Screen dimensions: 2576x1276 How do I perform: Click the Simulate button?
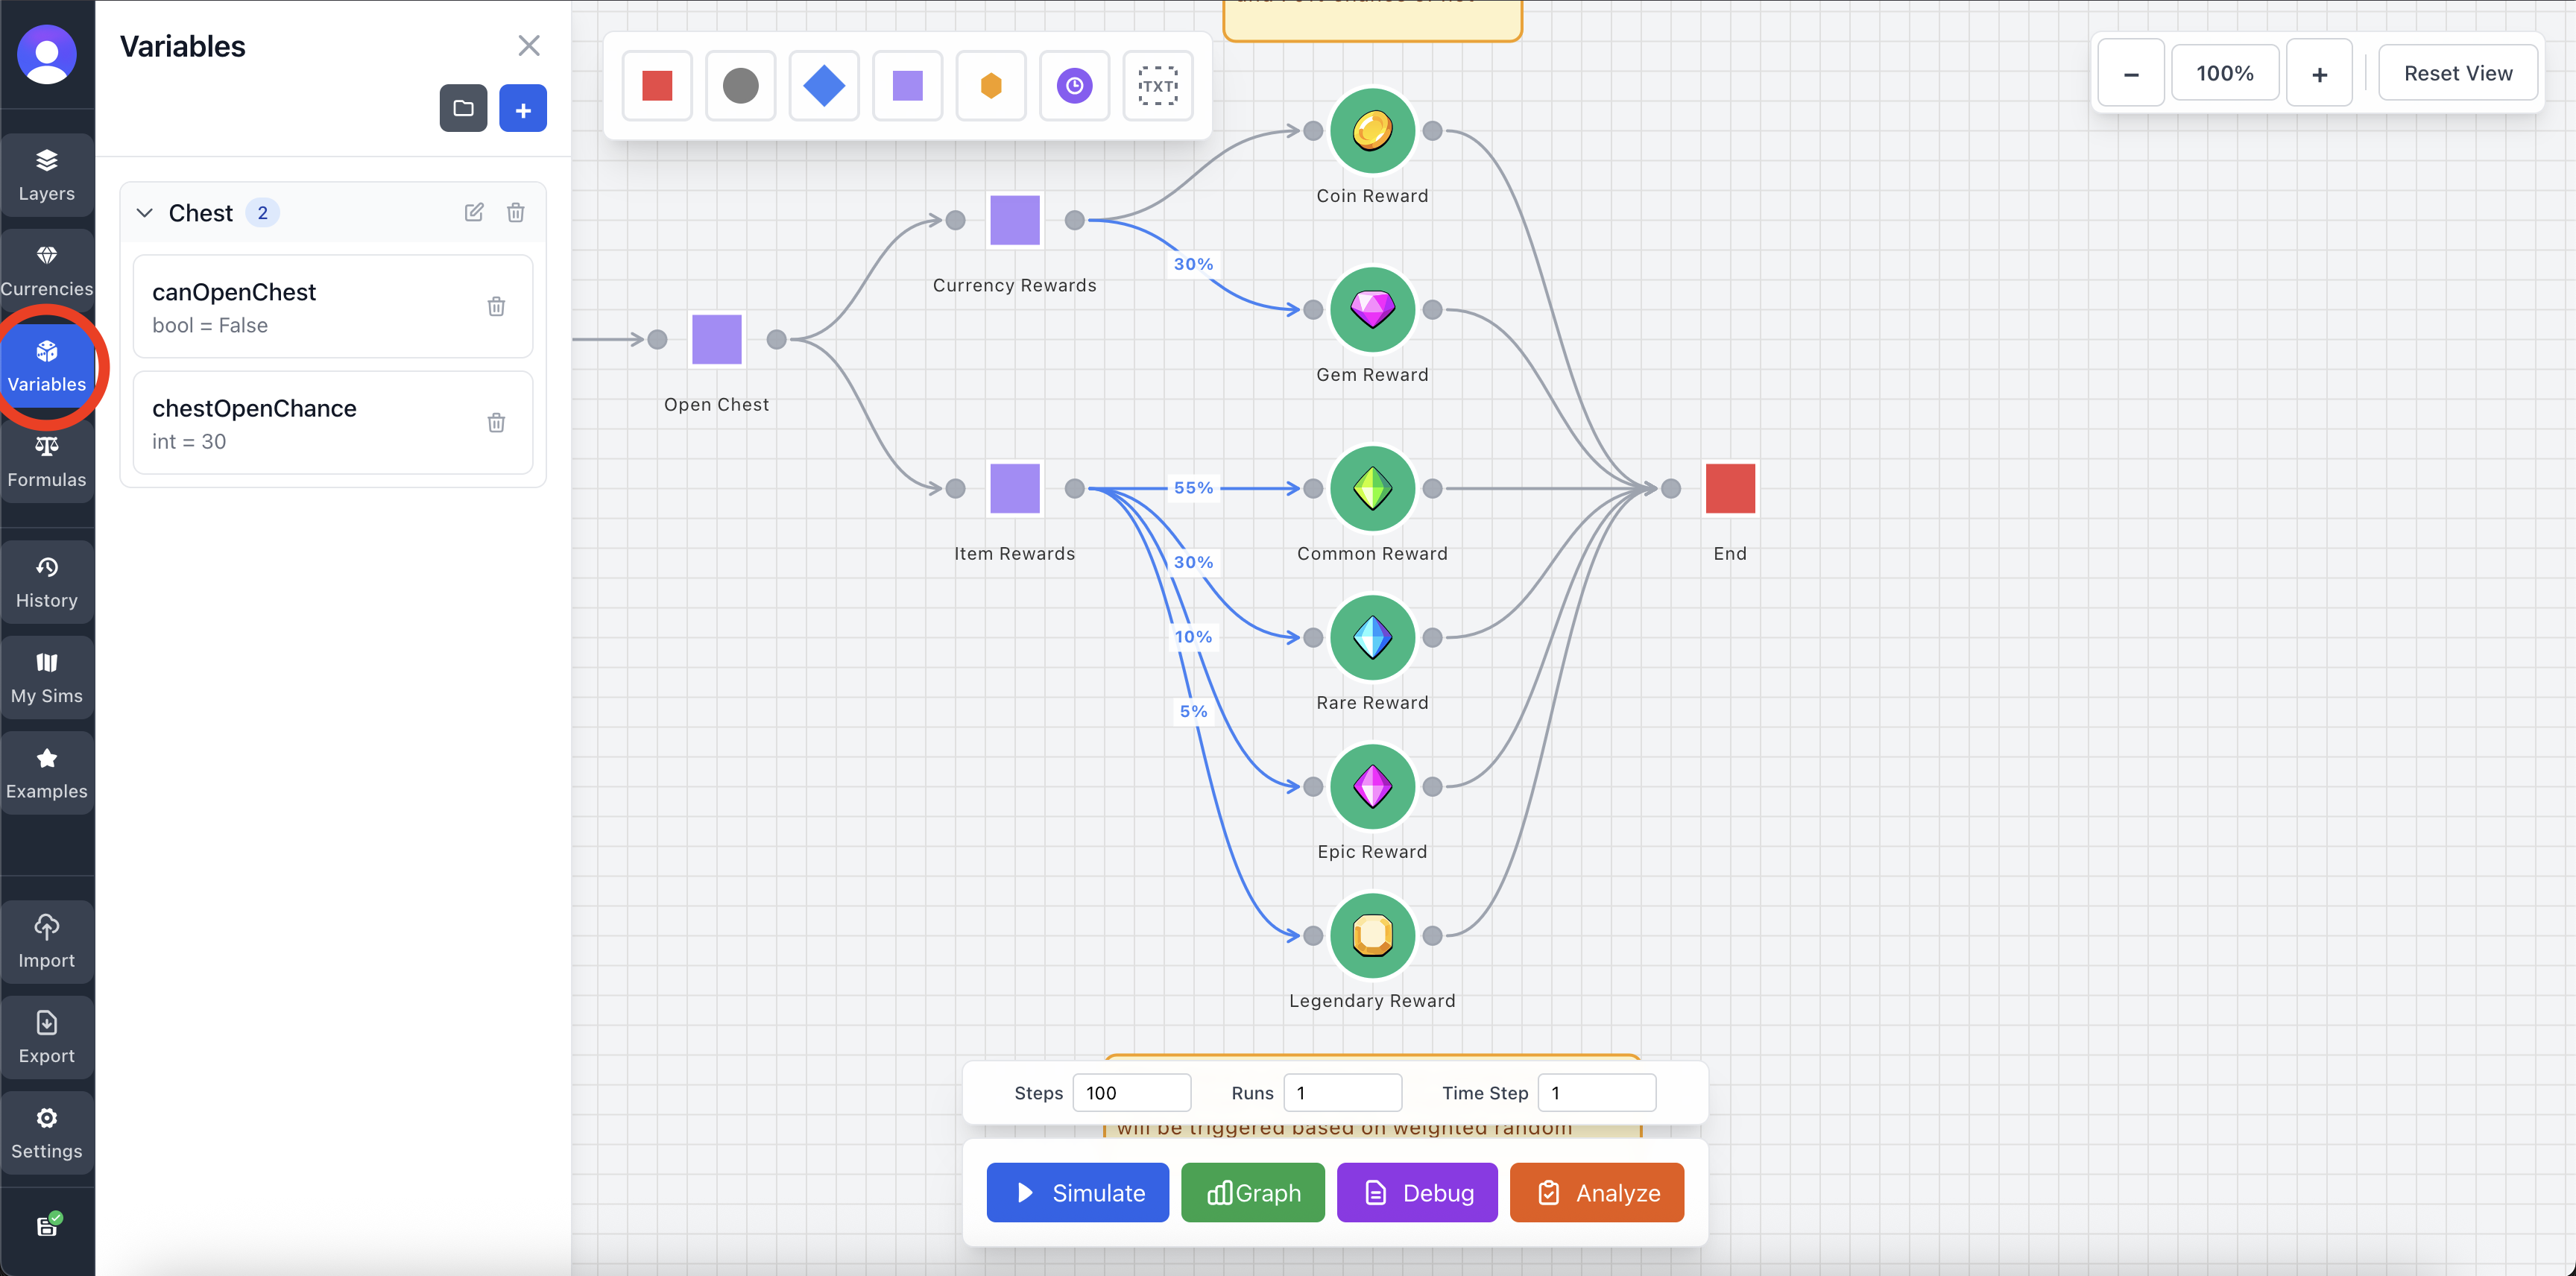click(1077, 1192)
